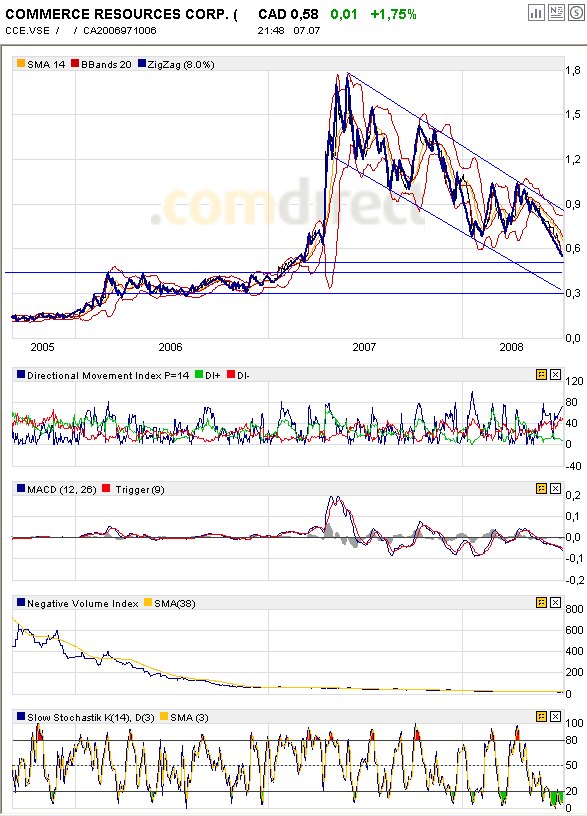587x816 pixels.
Task: Click the 2005 year label on axis
Action: tap(42, 347)
